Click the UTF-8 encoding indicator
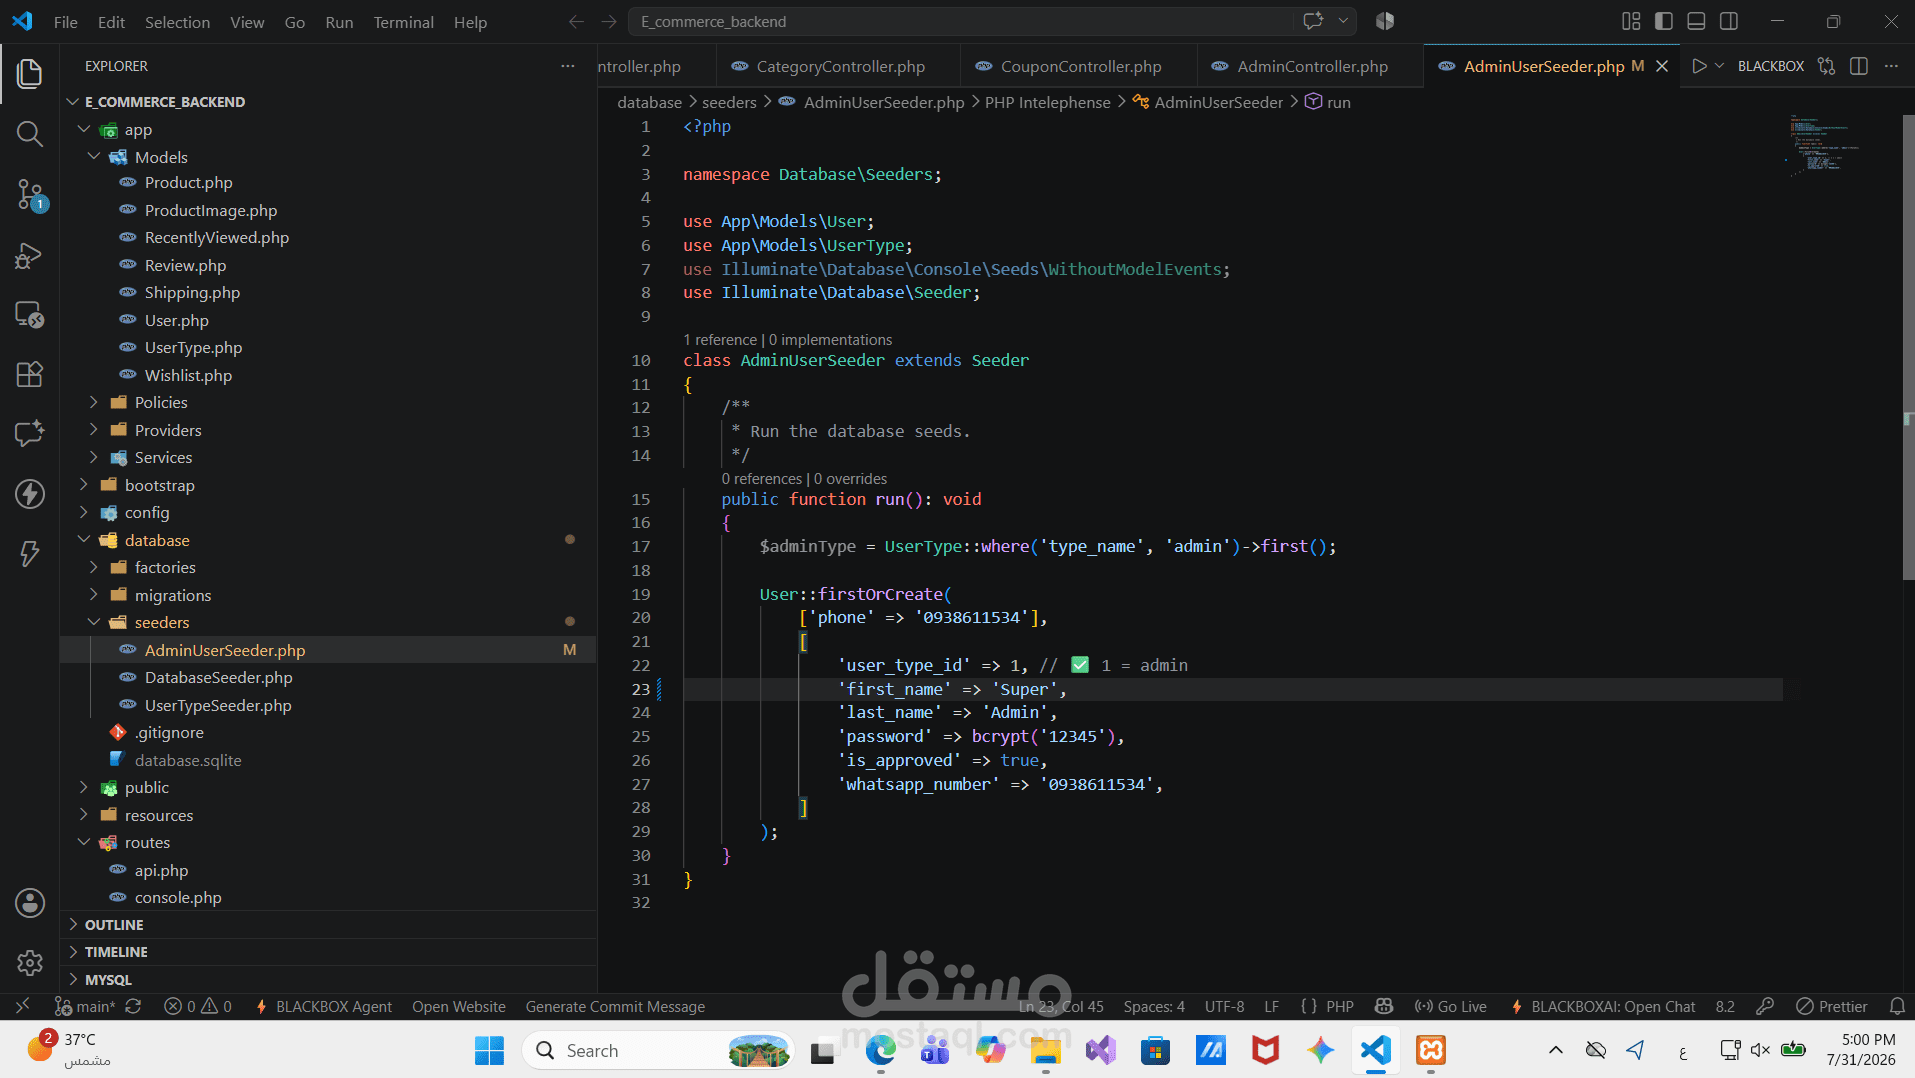 [x=1224, y=1006]
